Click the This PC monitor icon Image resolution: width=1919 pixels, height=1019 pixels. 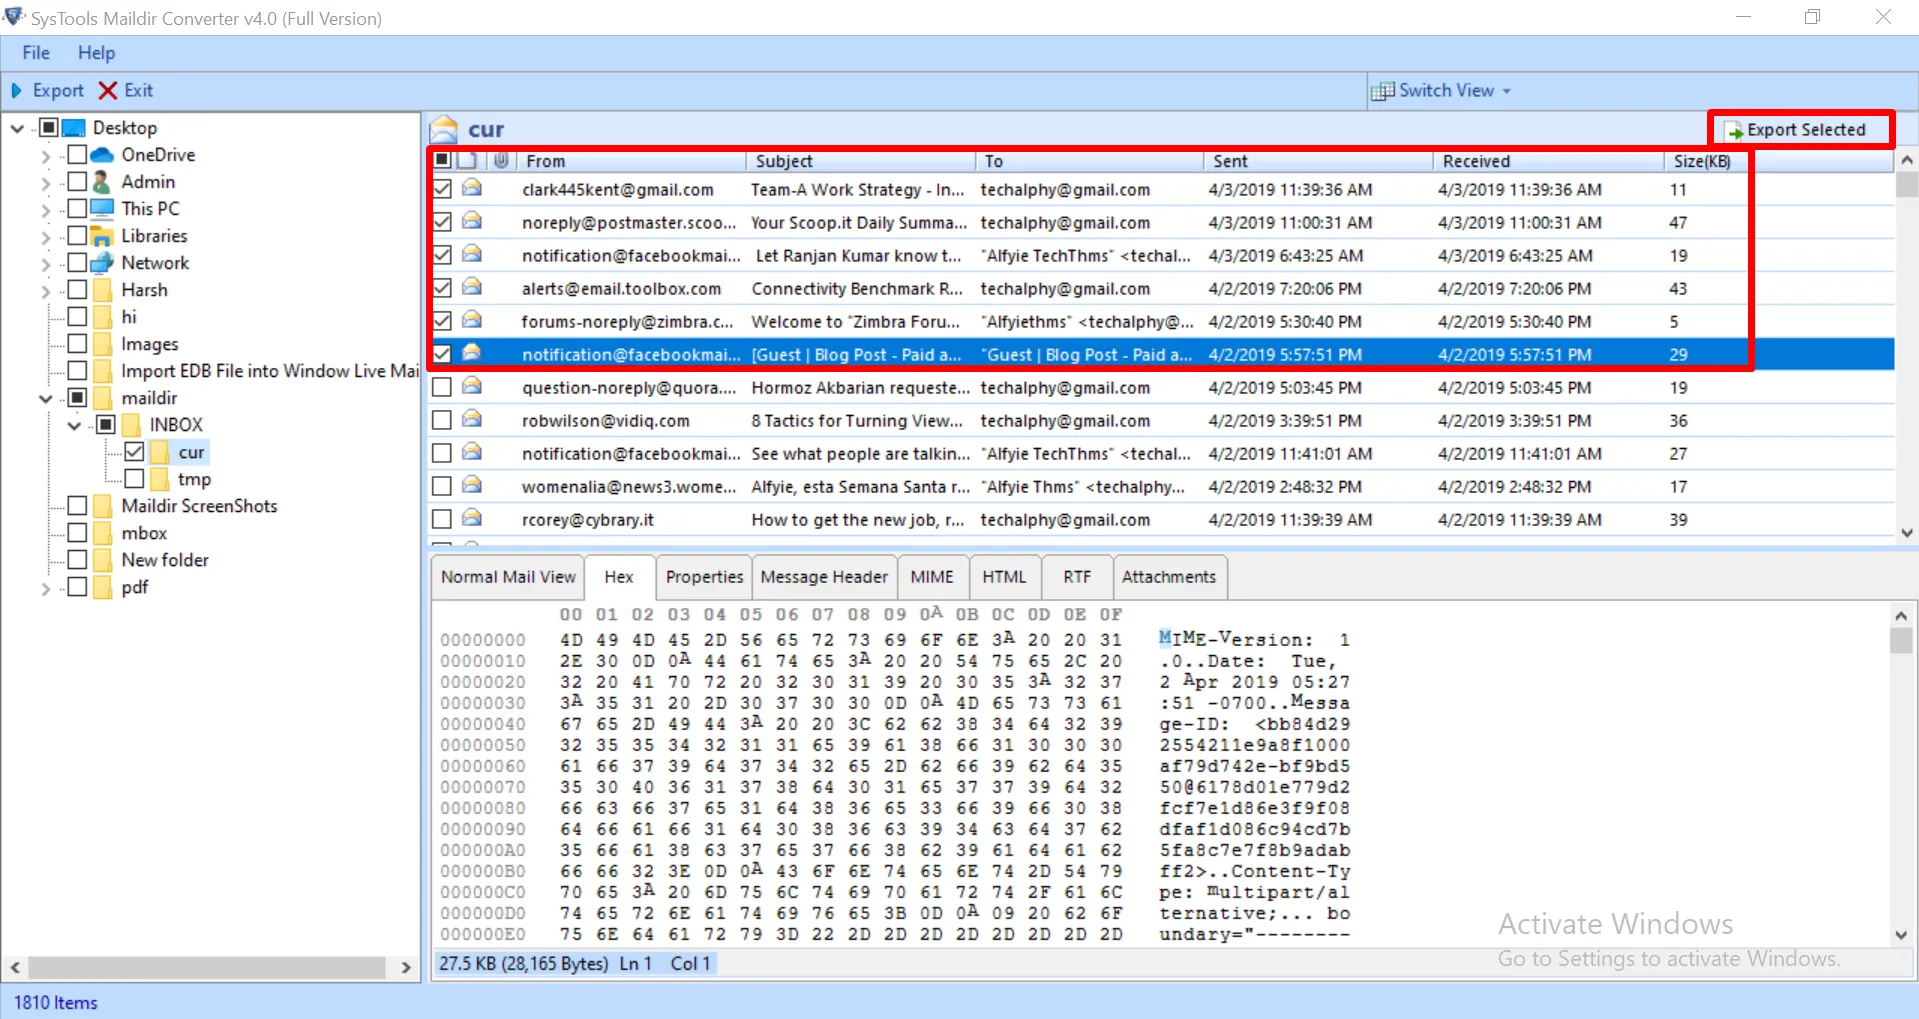102,209
